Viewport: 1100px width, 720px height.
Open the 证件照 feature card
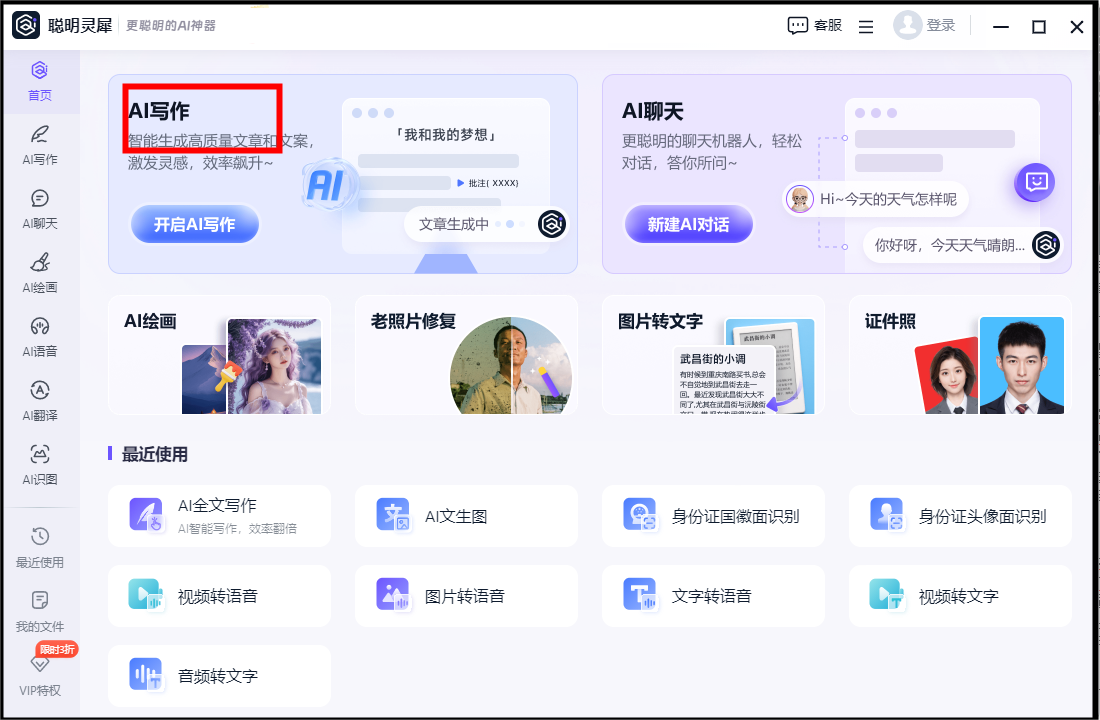click(x=960, y=355)
